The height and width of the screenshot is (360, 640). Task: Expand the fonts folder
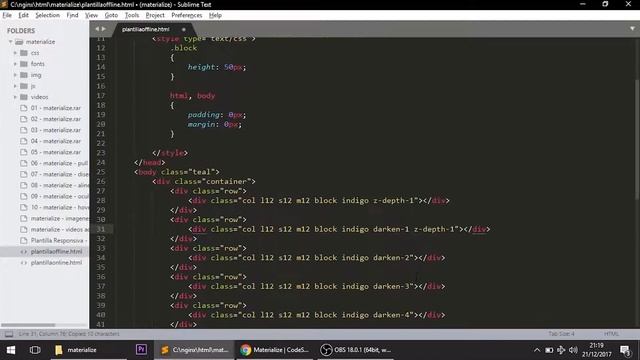[15, 64]
